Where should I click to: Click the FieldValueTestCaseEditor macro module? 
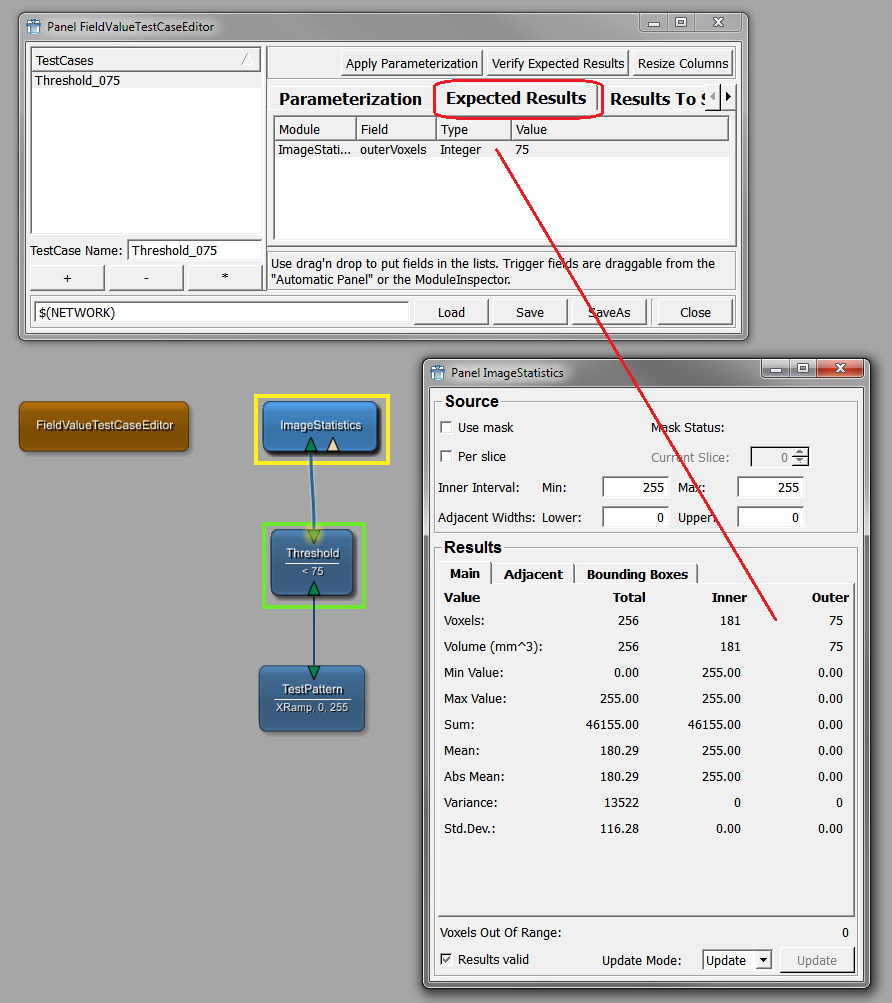click(104, 426)
